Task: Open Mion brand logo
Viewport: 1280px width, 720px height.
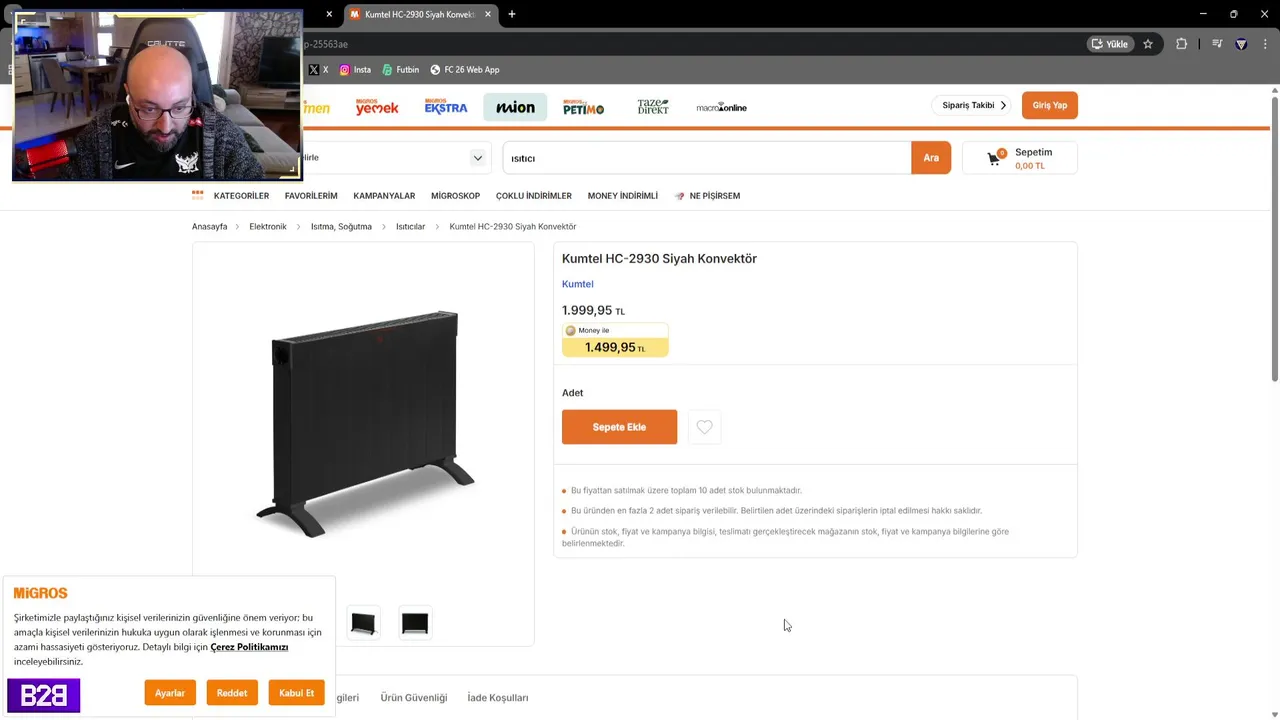Action: point(515,107)
